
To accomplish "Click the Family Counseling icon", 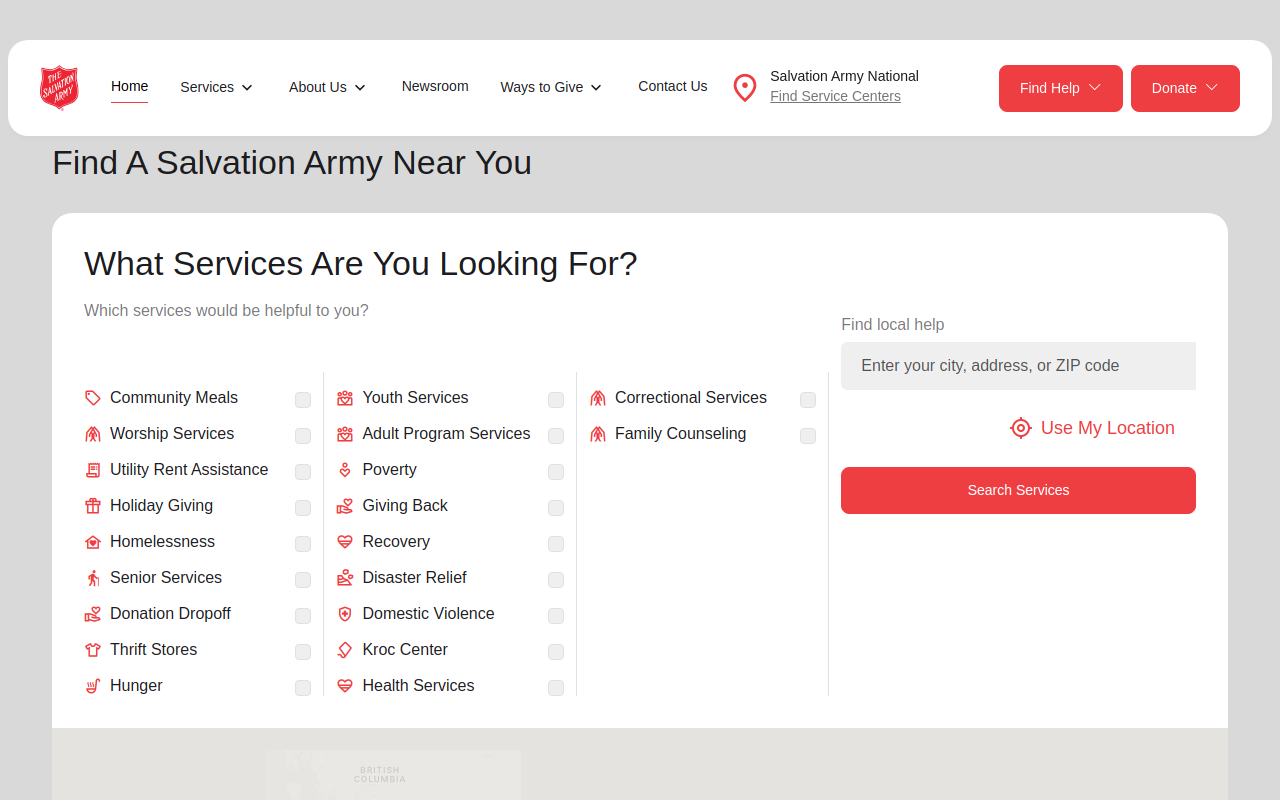I will click(598, 434).
